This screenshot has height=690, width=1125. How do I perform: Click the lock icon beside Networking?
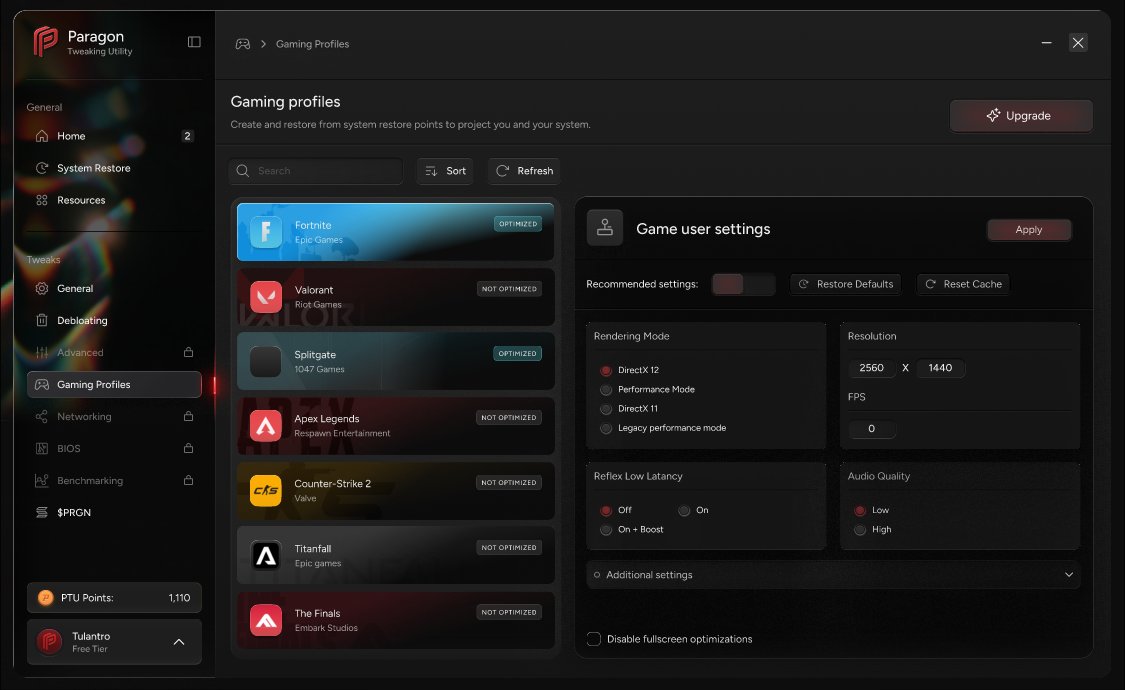coord(188,416)
